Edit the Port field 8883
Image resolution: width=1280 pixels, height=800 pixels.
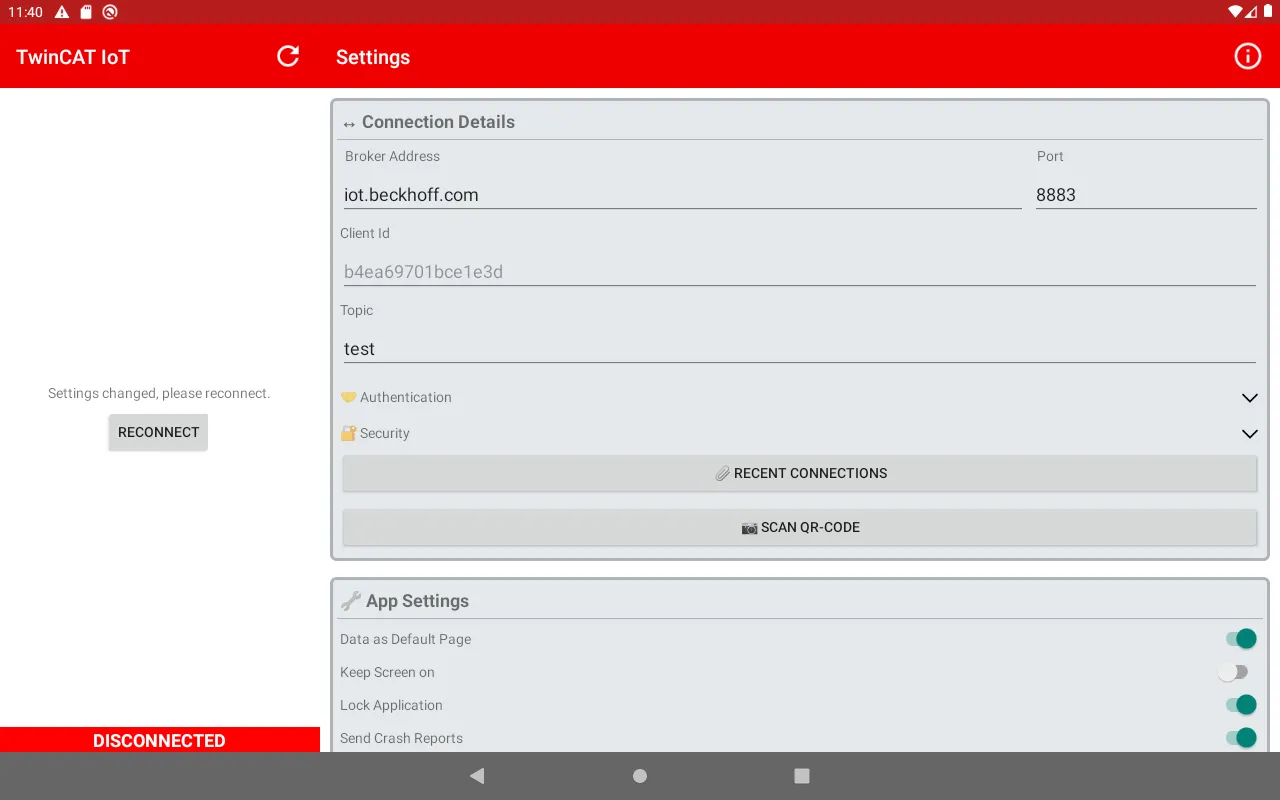(1146, 195)
